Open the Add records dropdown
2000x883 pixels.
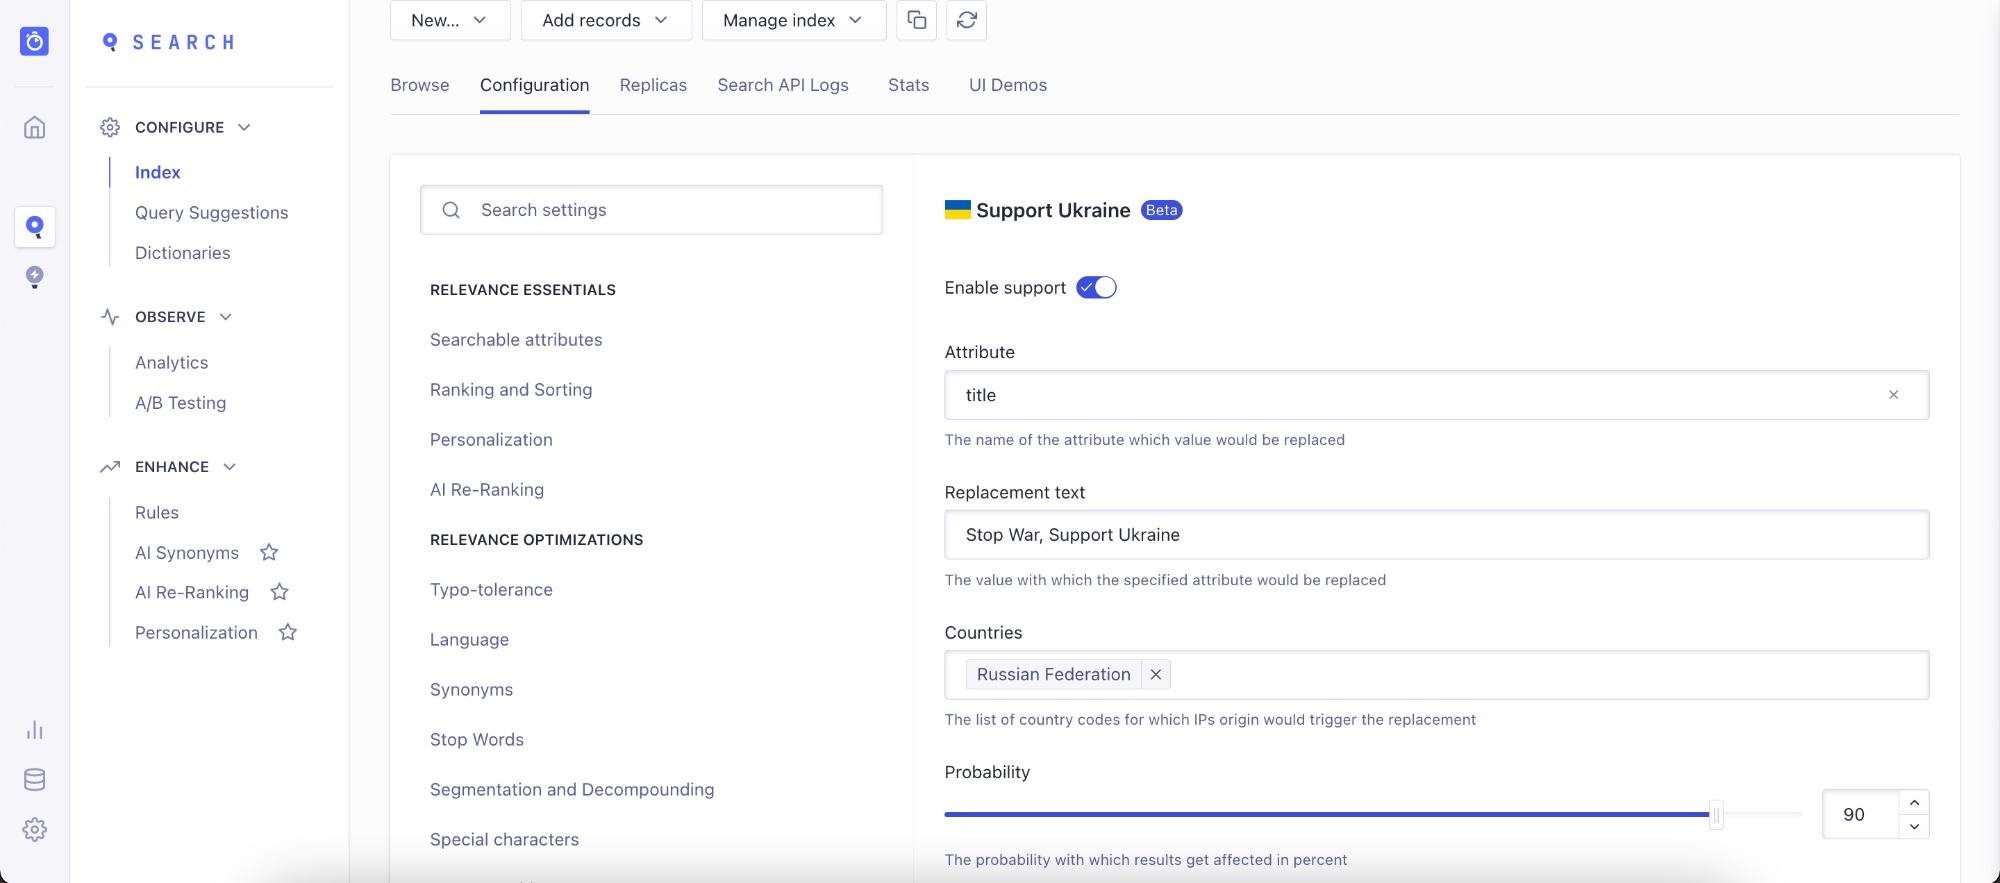click(606, 20)
